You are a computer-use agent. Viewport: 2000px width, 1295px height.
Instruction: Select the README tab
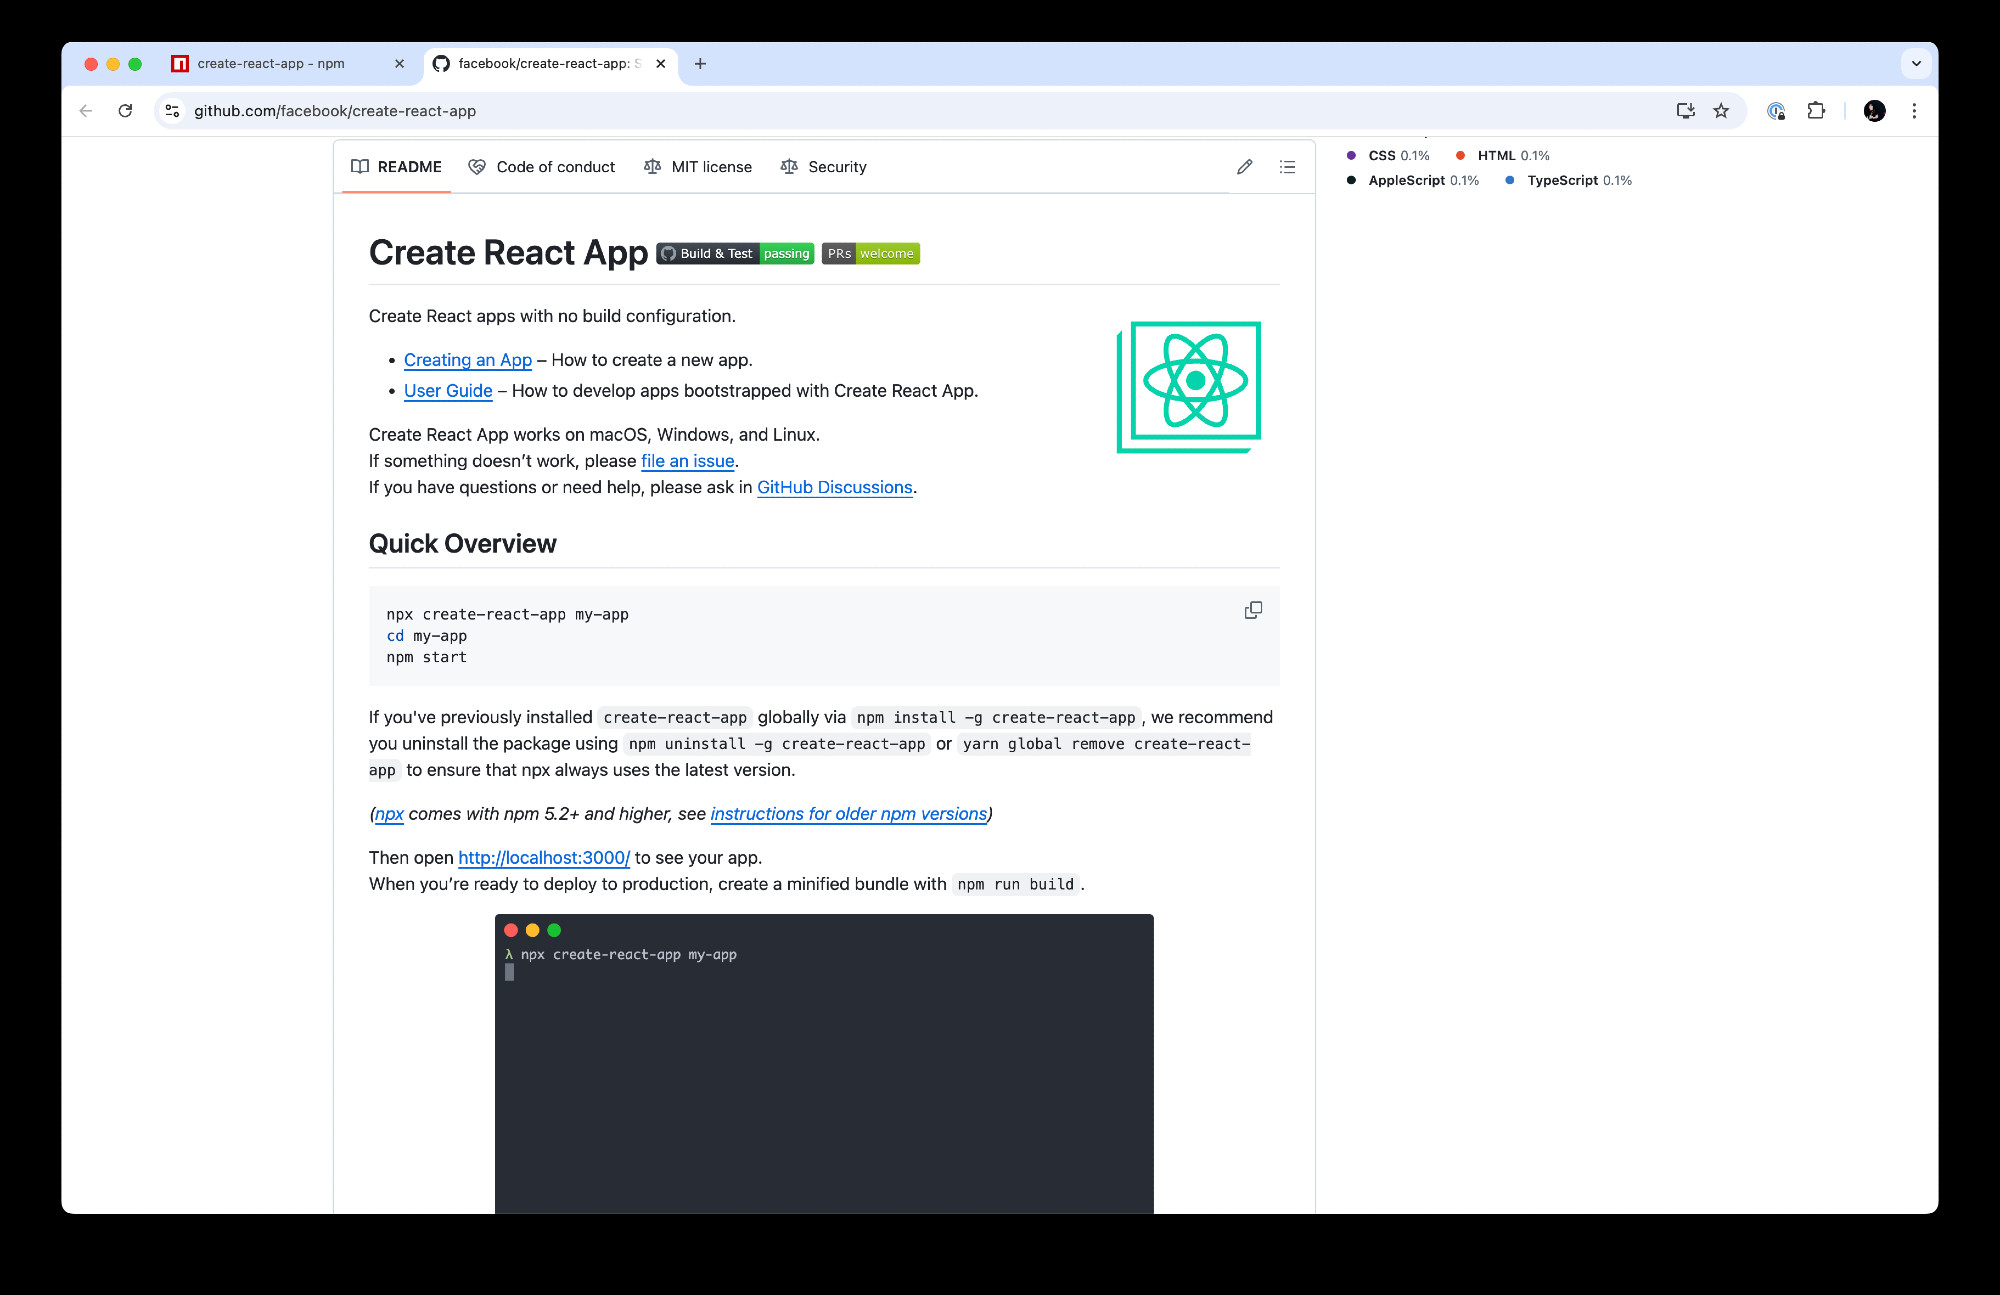coord(396,167)
